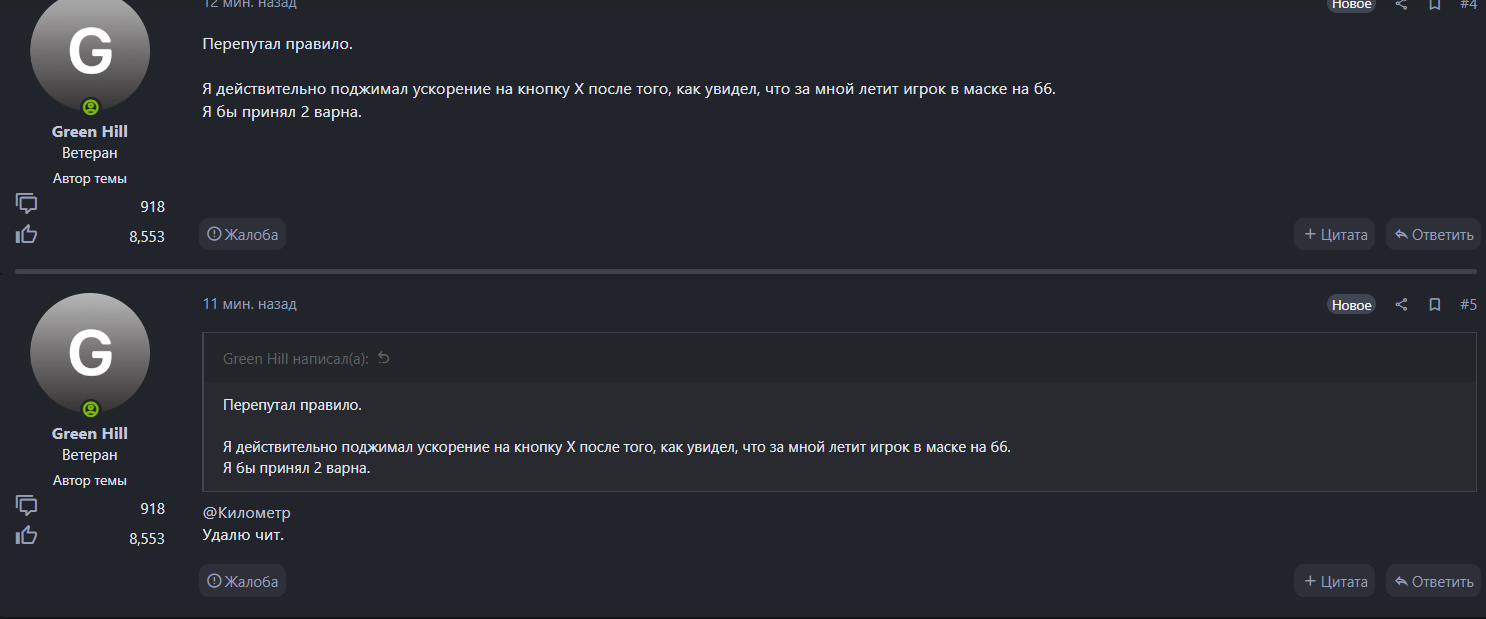The width and height of the screenshot is (1486, 619).
Task: Open the "11 мин. назад" timestamp link
Action: coord(250,304)
